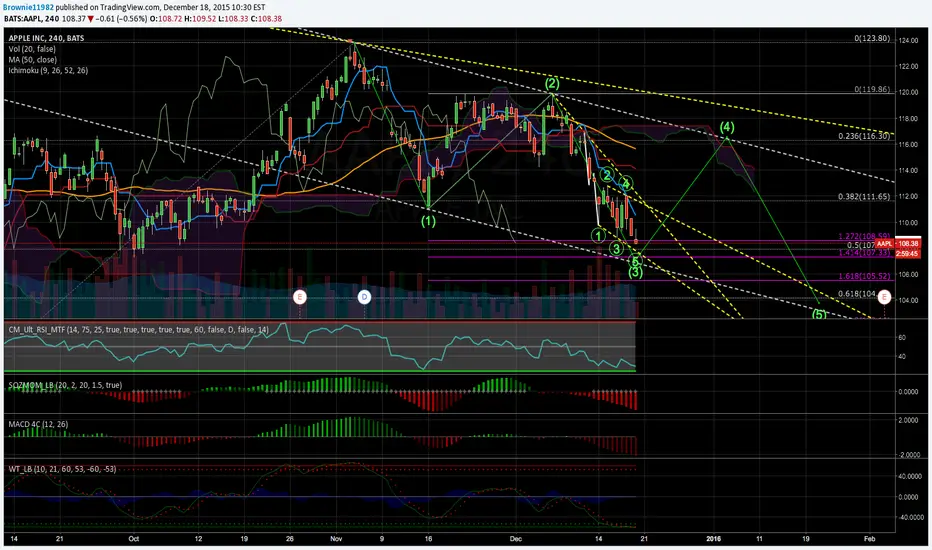Click 2.0000 on the MACD pane scale
Screen dimensions: 932x550
(908, 420)
